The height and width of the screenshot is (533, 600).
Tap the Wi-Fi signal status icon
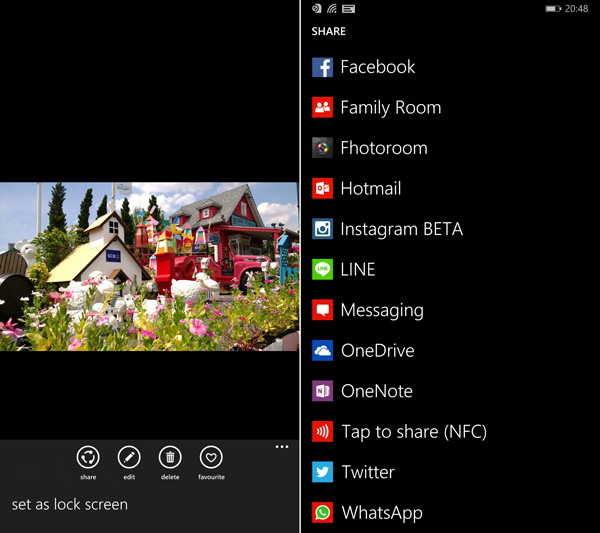pos(332,8)
